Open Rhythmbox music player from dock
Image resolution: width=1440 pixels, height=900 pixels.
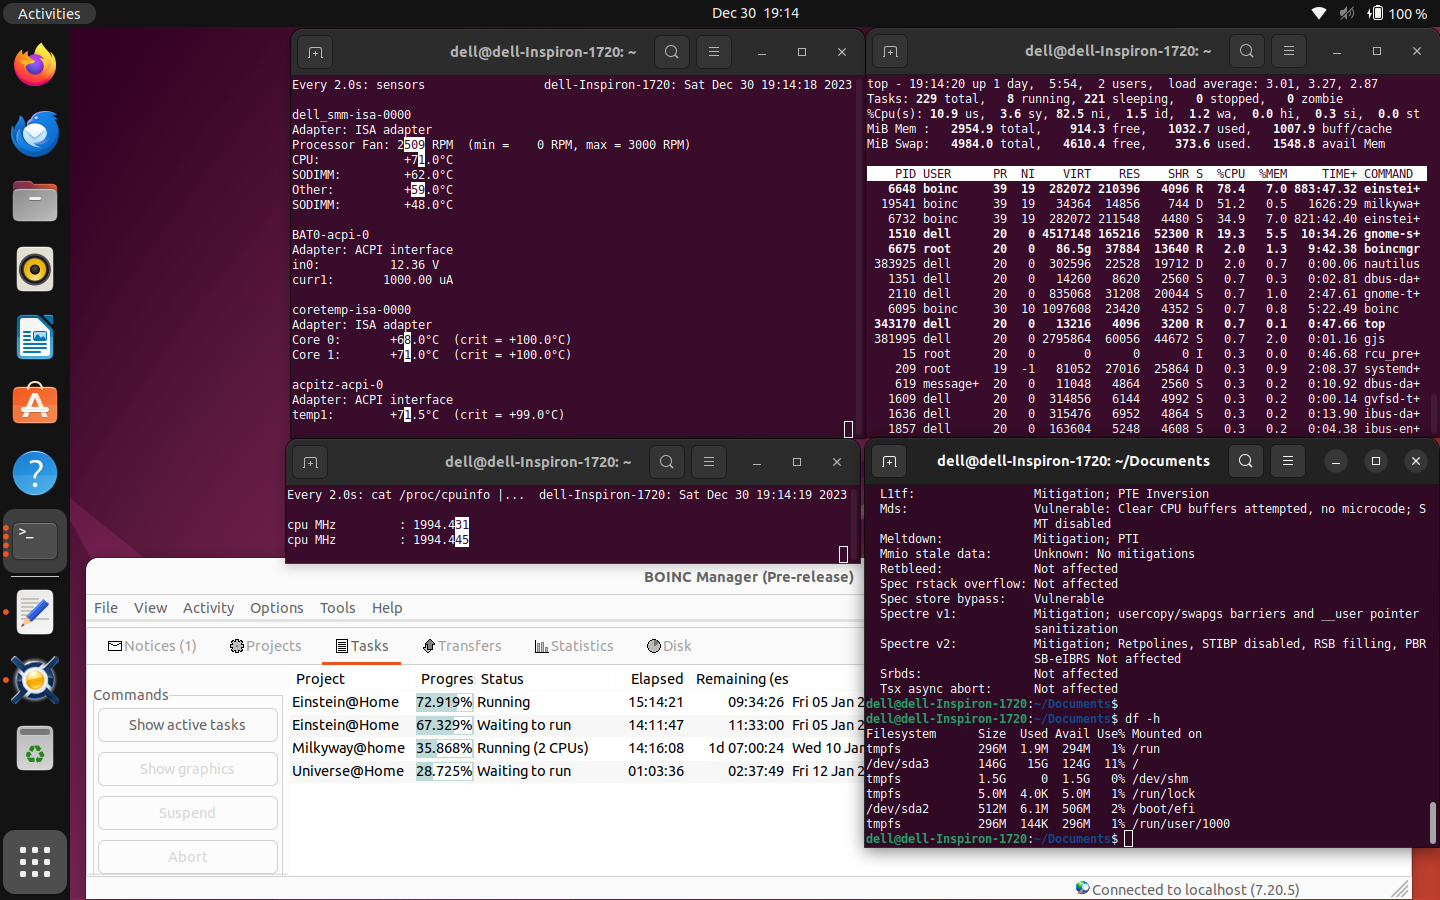35,269
